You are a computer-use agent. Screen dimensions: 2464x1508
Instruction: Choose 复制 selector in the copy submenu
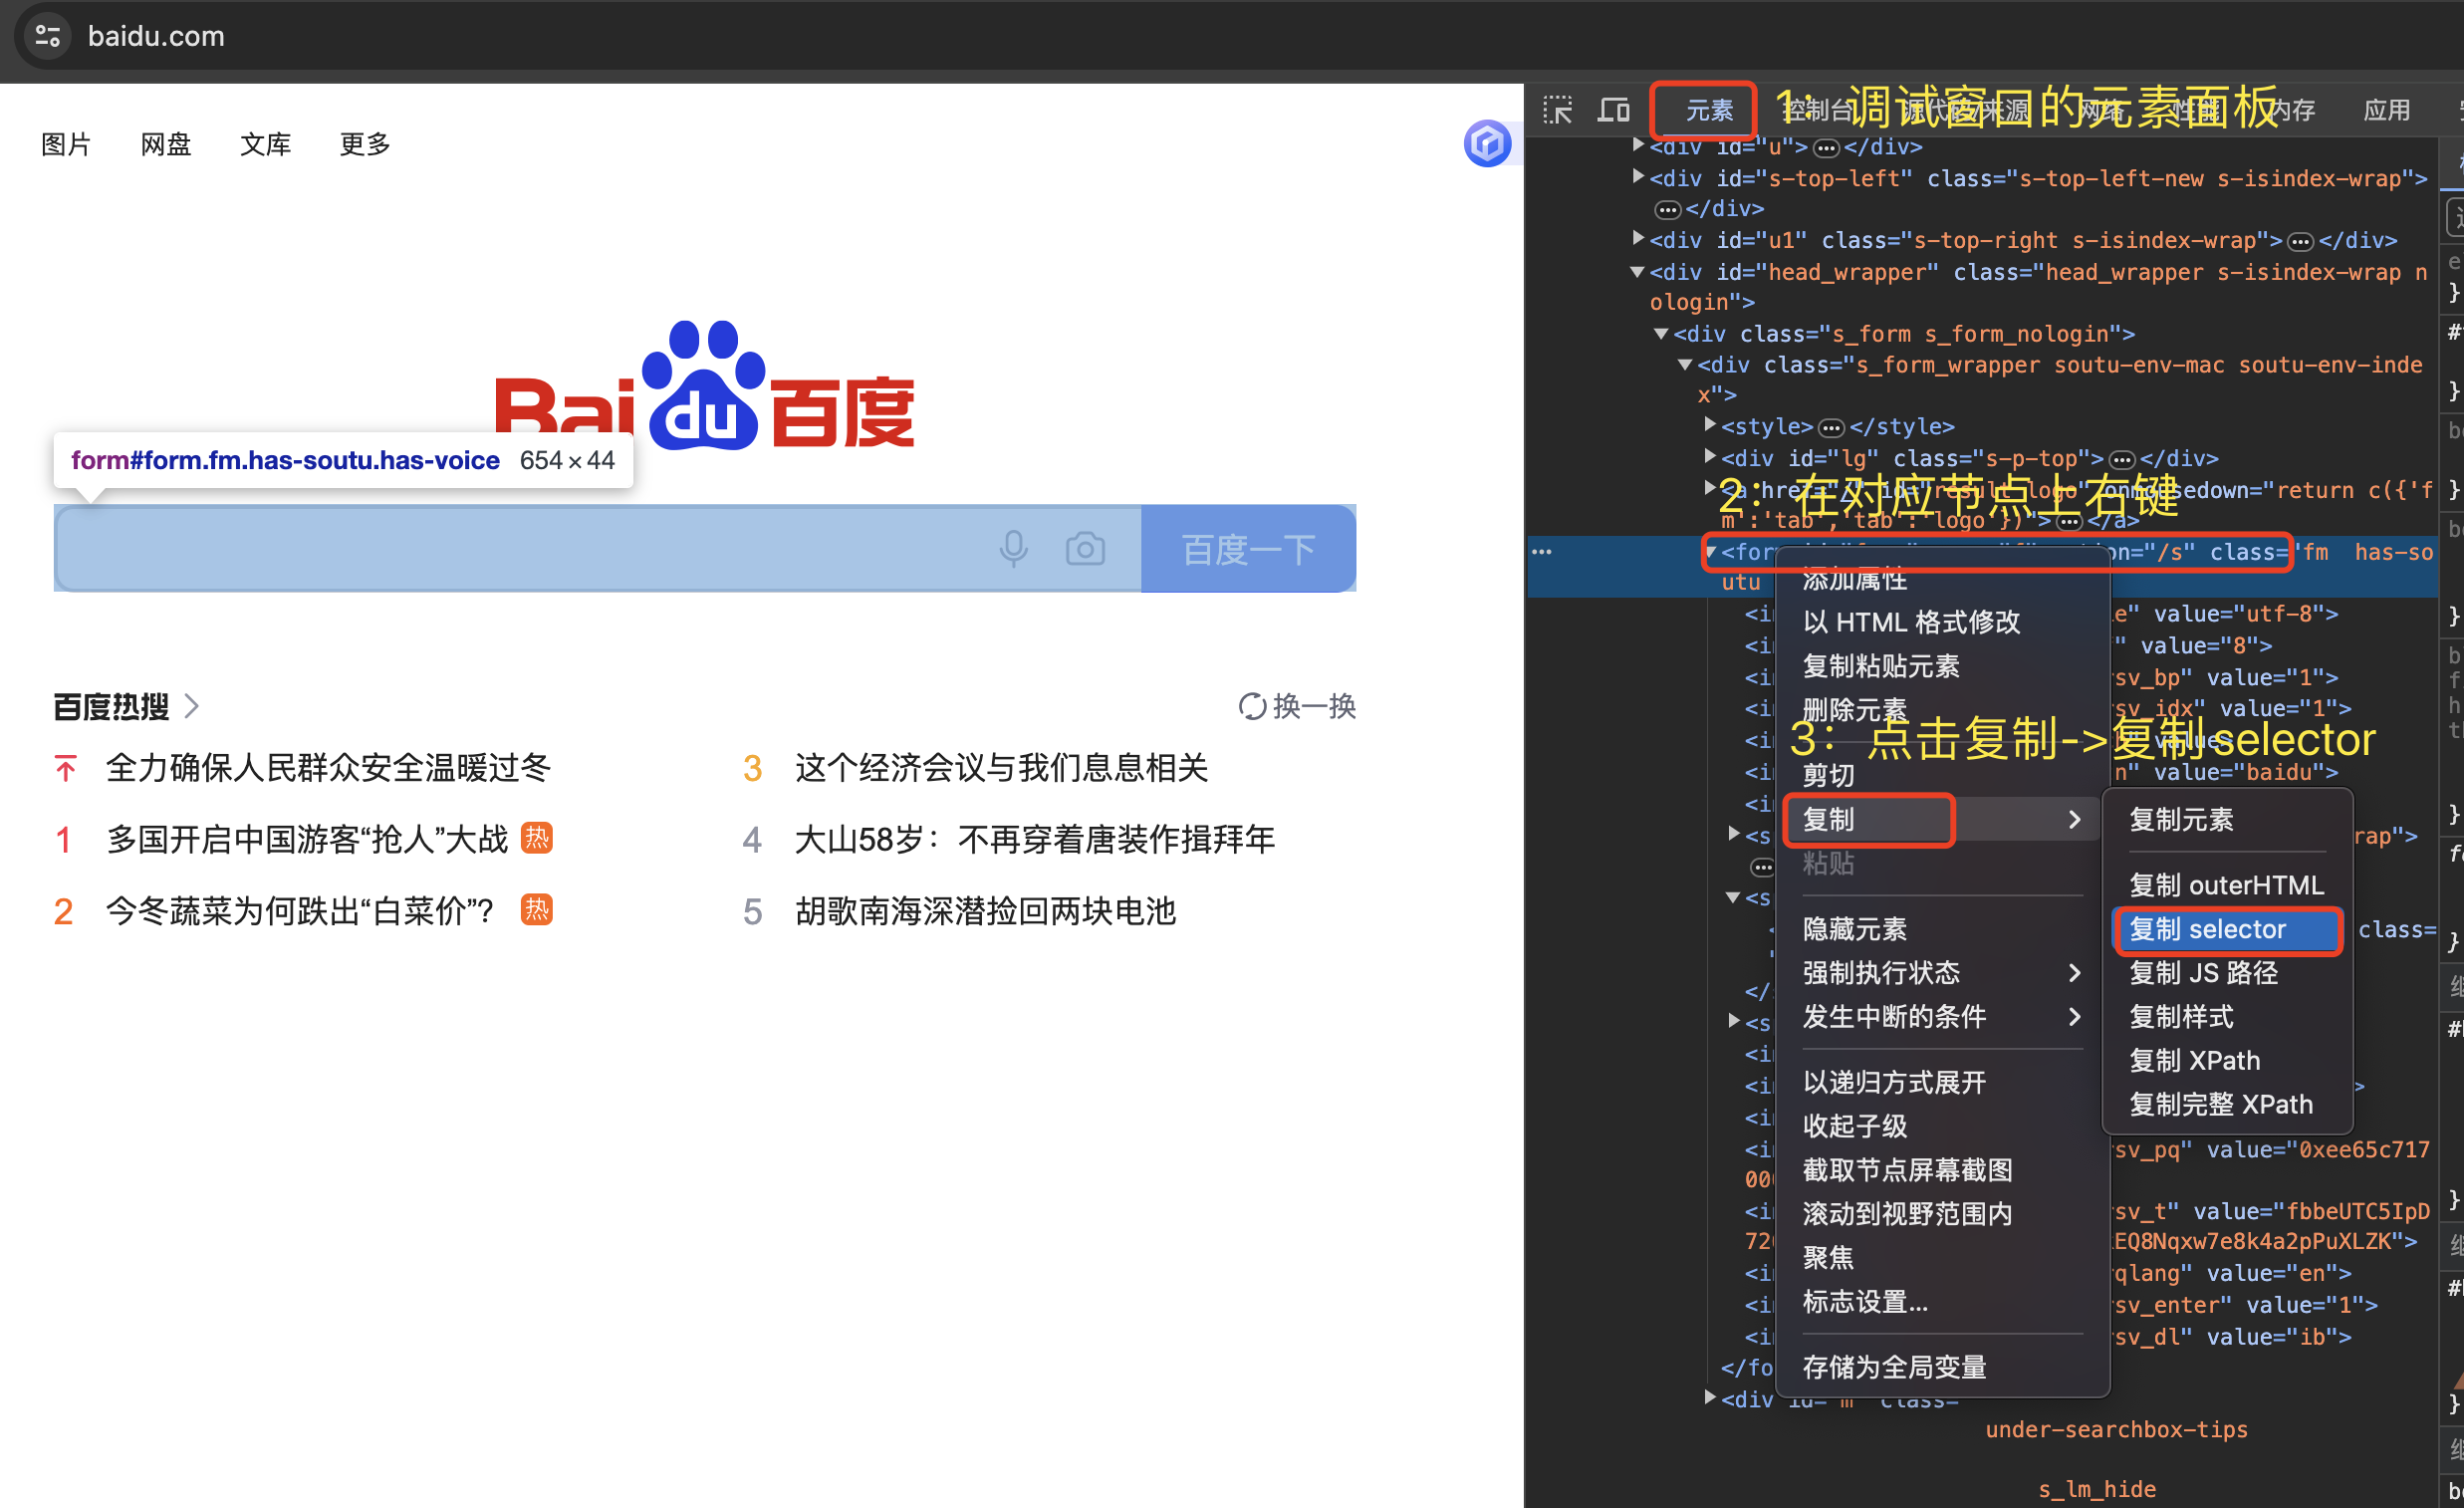coord(2228,929)
